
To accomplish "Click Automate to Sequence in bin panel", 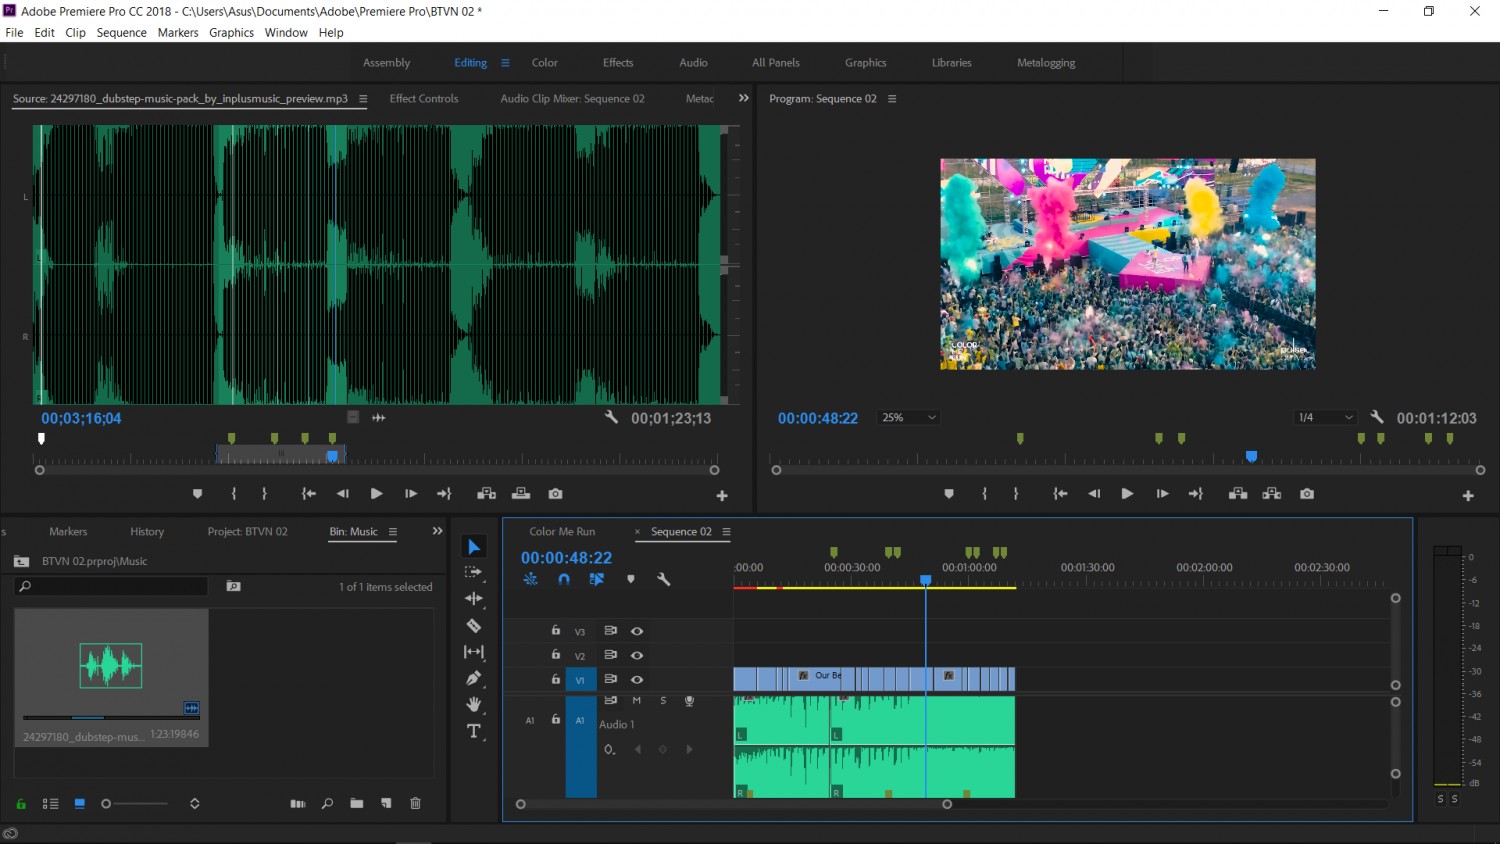I will pos(298,803).
